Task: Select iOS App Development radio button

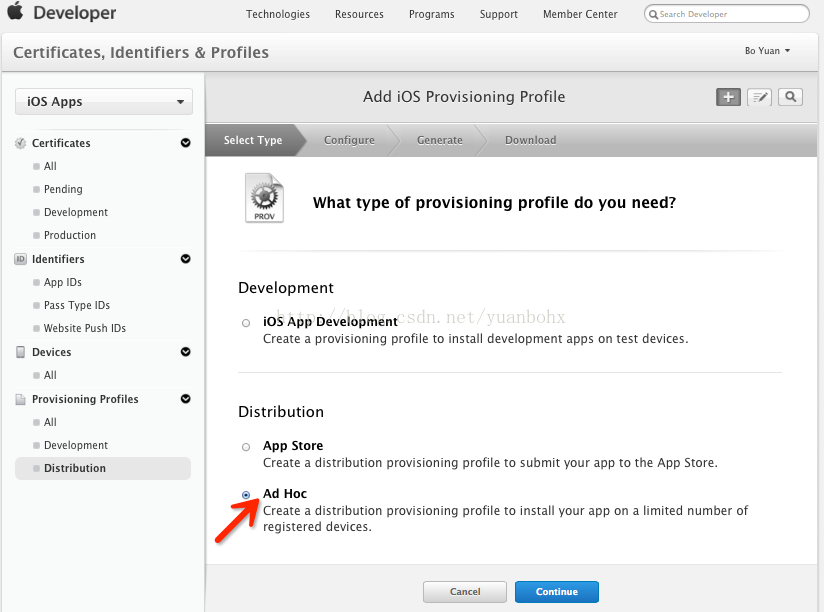Action: tap(246, 323)
